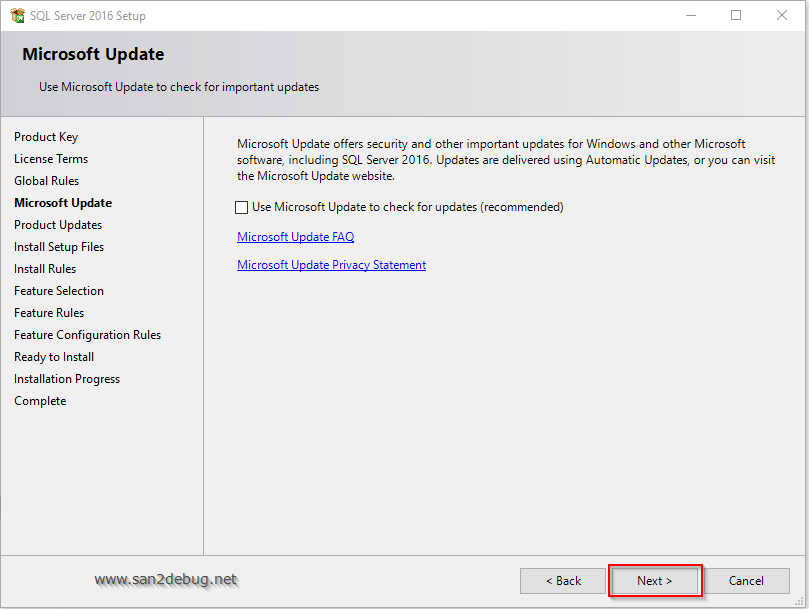Open the Microsoft Update Privacy Statement link
This screenshot has height=609, width=809.
click(x=331, y=265)
